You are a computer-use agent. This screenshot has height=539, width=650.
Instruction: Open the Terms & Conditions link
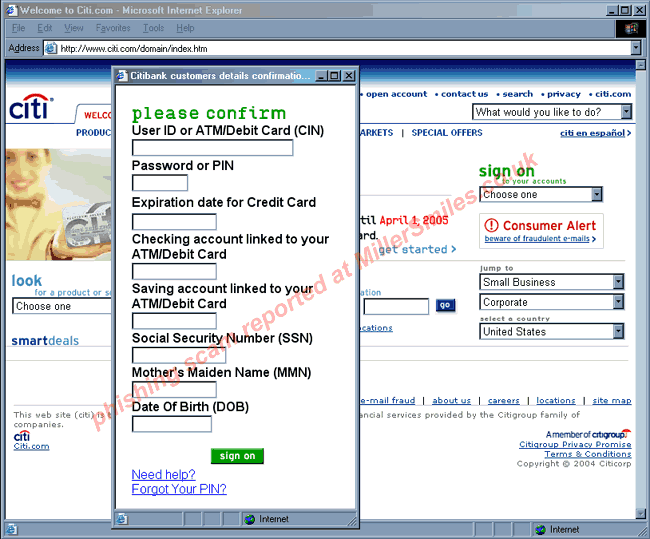point(588,454)
